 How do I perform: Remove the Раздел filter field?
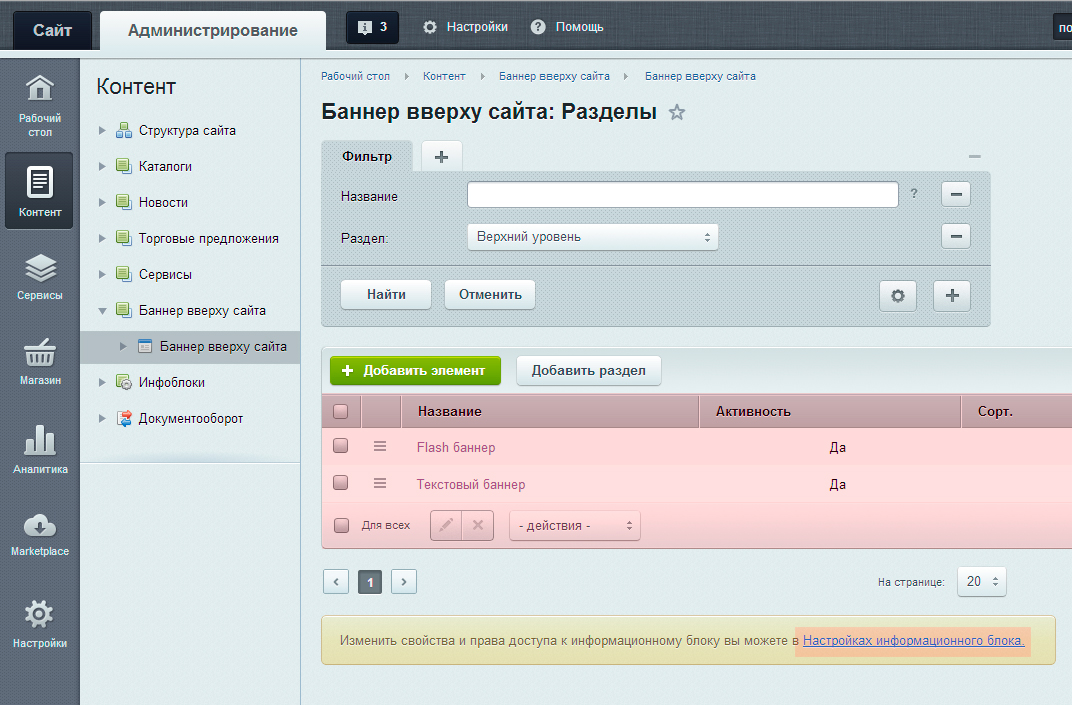point(956,237)
